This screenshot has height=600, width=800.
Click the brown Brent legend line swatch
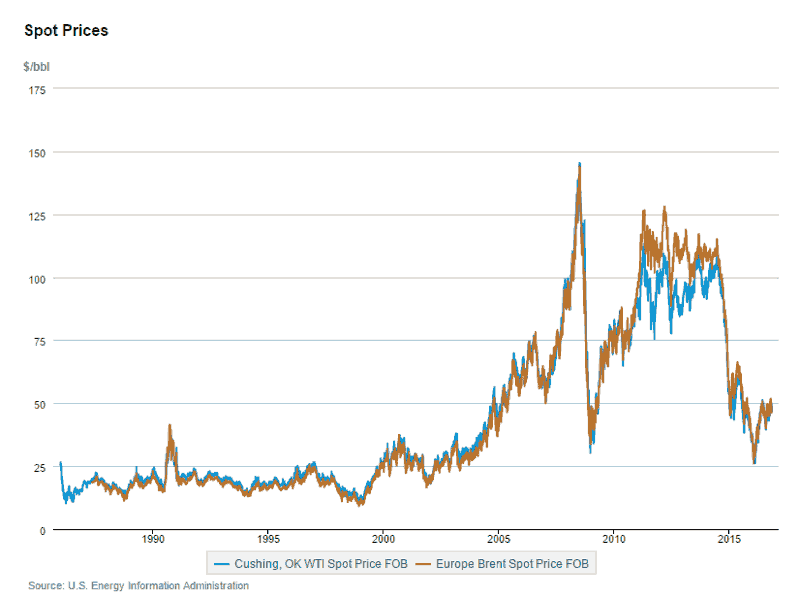pos(423,564)
